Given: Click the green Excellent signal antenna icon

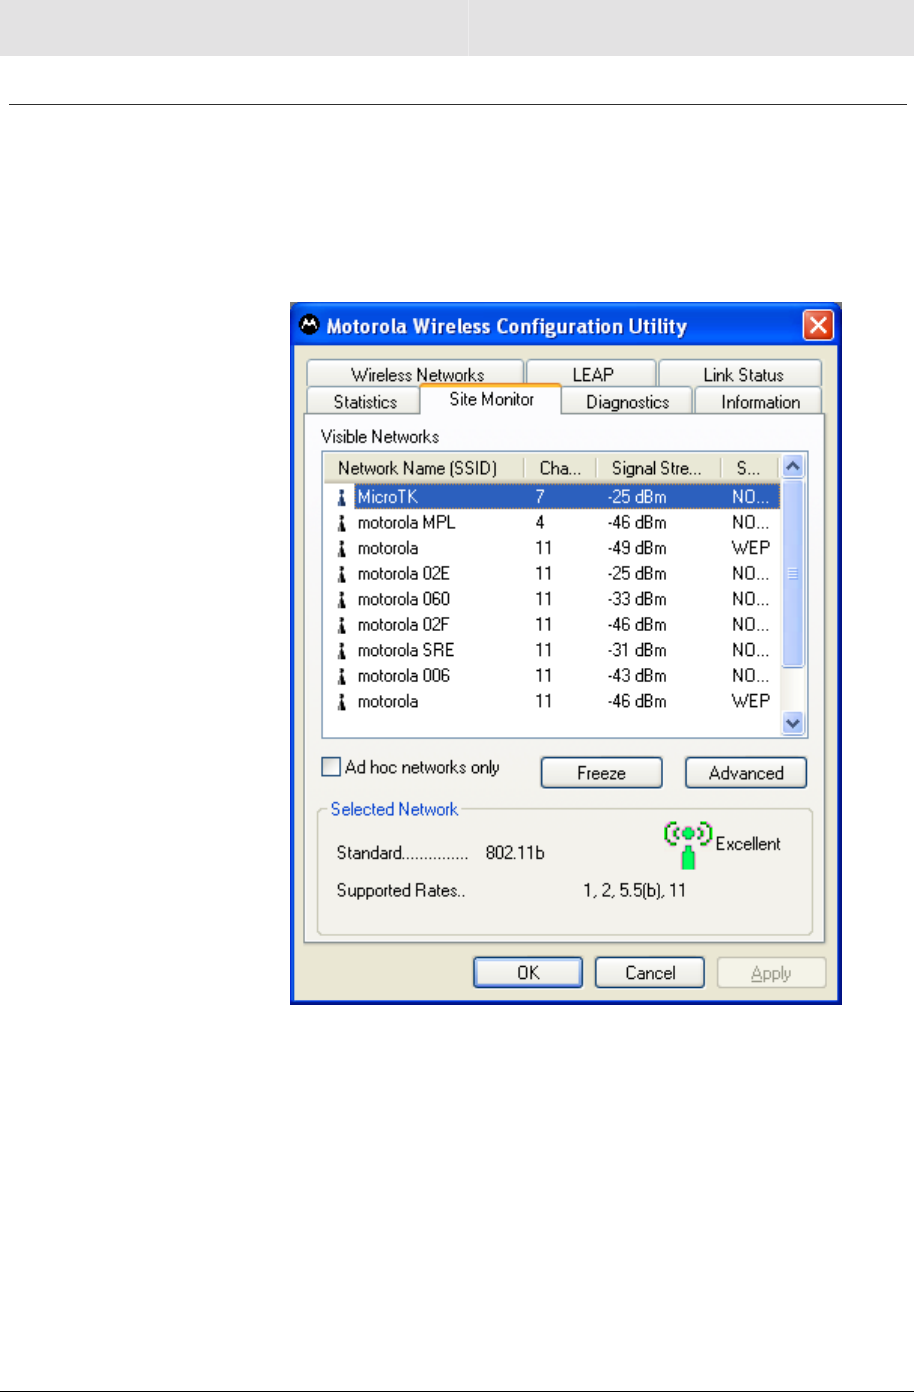Looking at the screenshot, I should tap(688, 845).
